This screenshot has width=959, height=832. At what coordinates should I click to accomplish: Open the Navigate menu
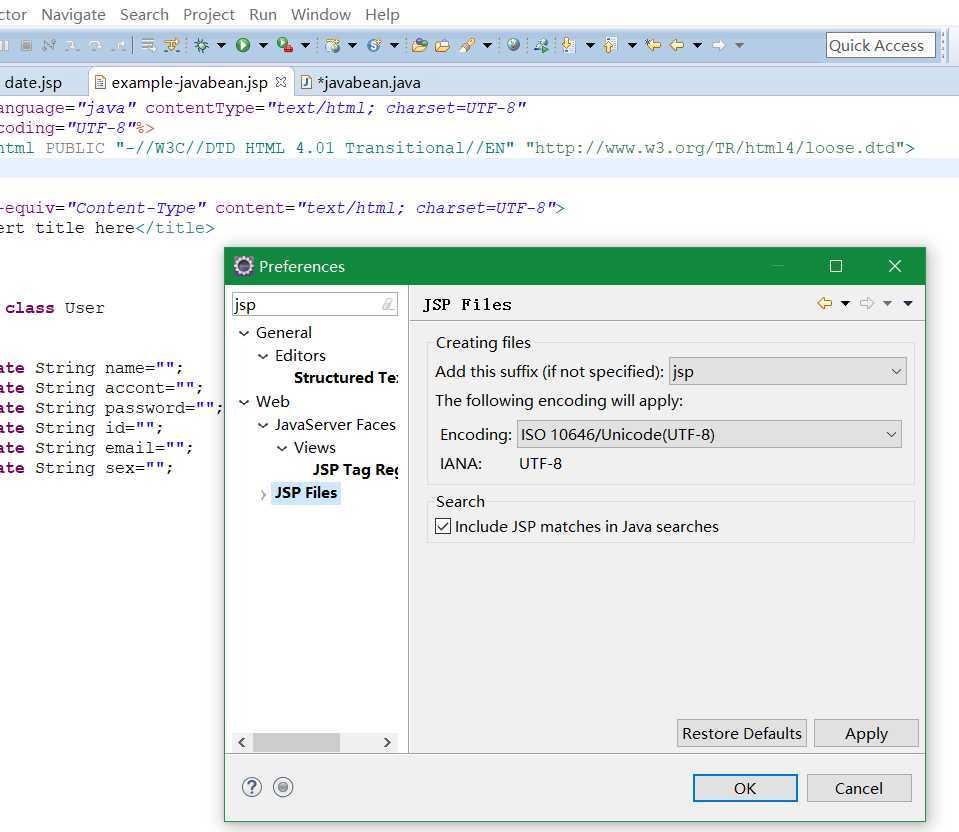(x=73, y=14)
